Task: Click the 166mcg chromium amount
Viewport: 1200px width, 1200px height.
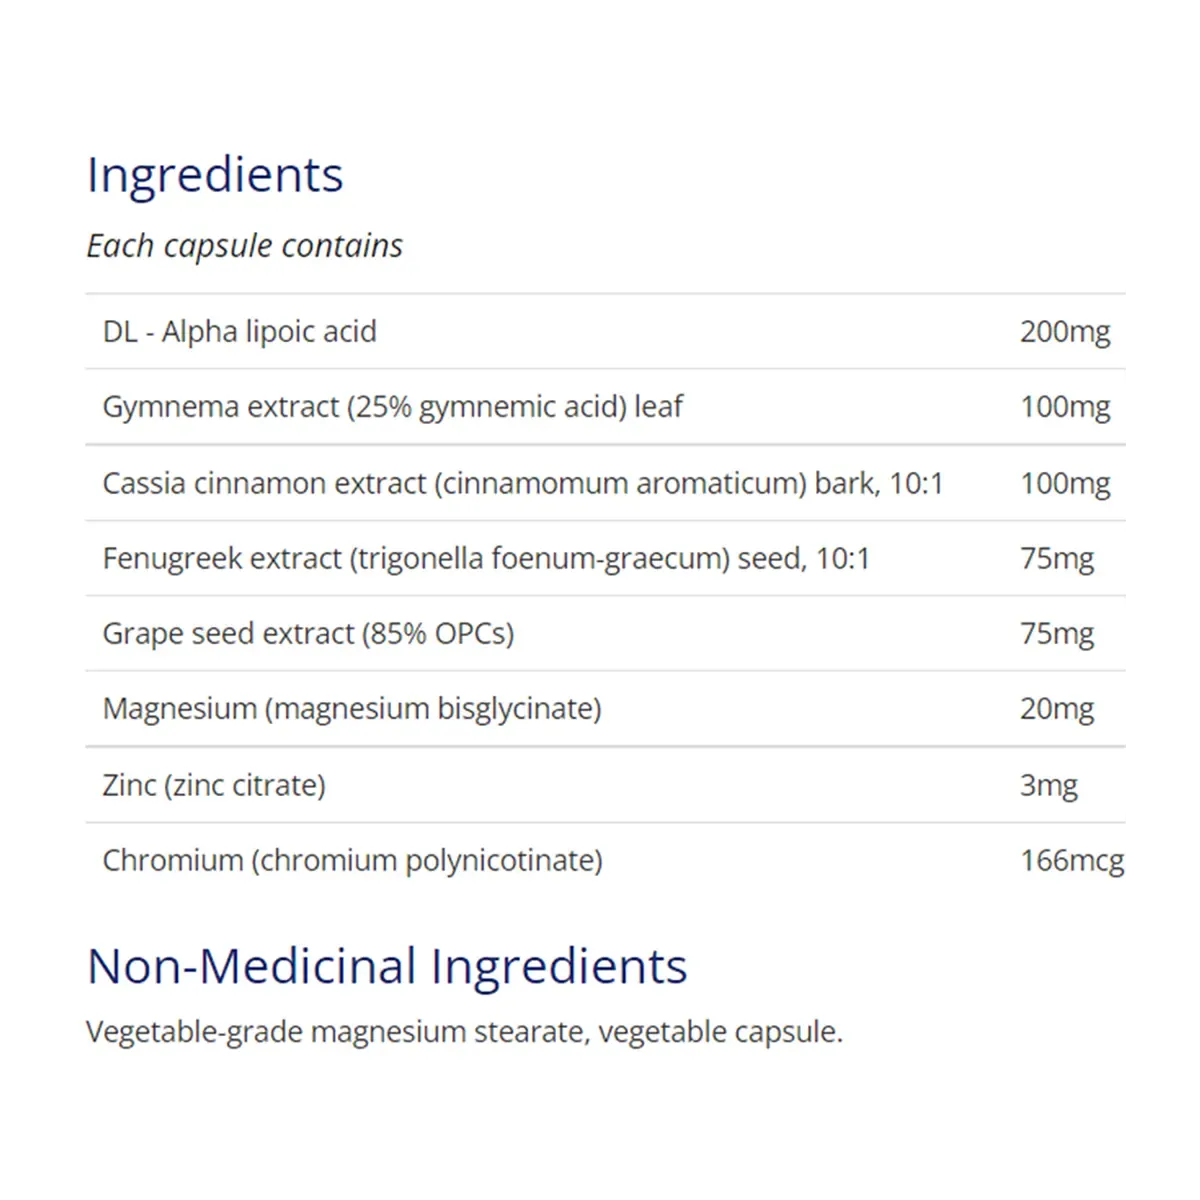Action: coord(1071,860)
